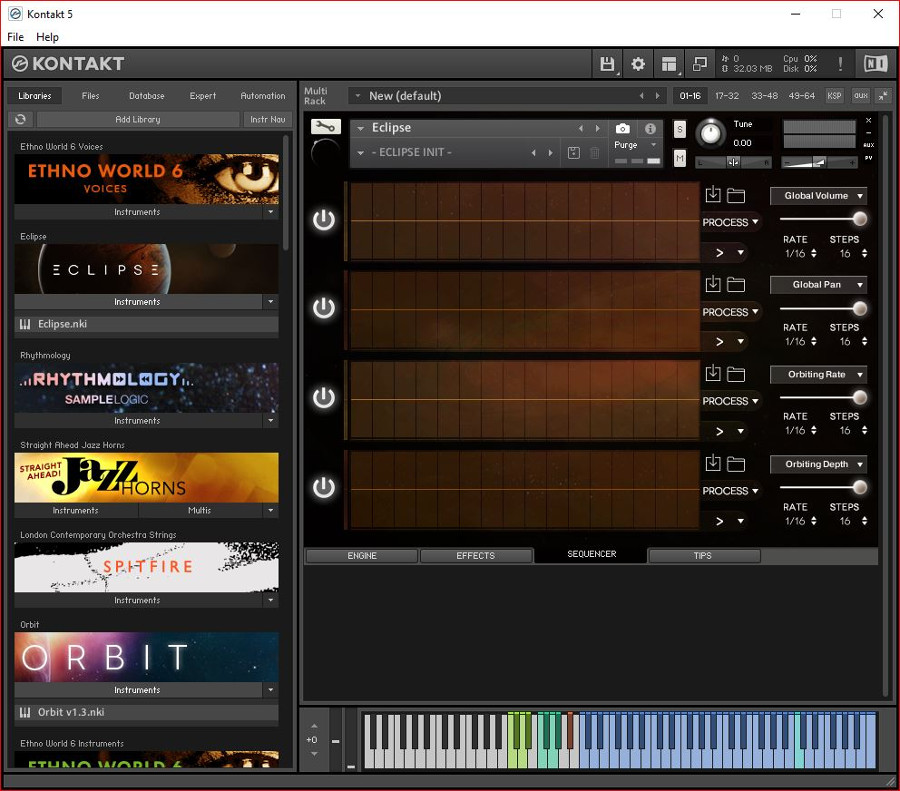900x791 pixels.
Task: Click the trash delete snapshot icon
Action: 595,153
